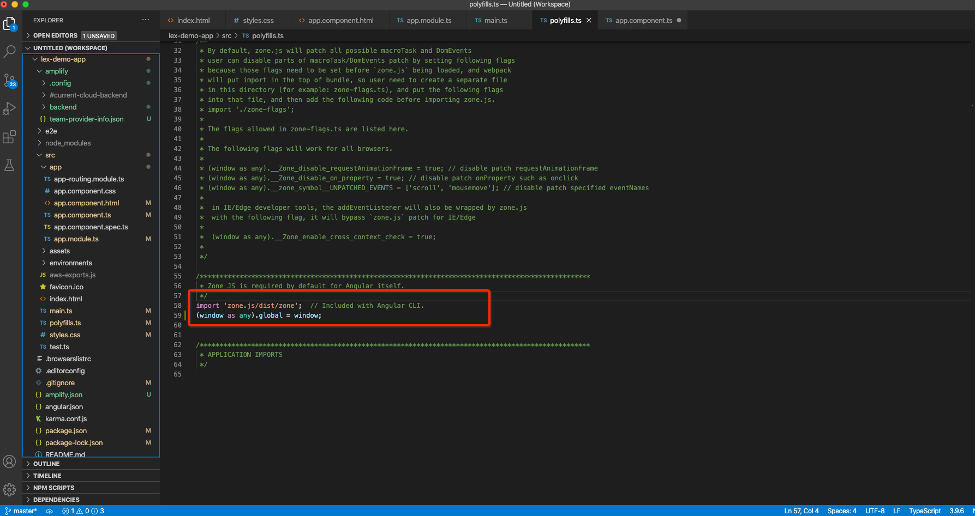This screenshot has height=516, width=977.
Task: Open the Accounts icon in activity bar
Action: 10,462
